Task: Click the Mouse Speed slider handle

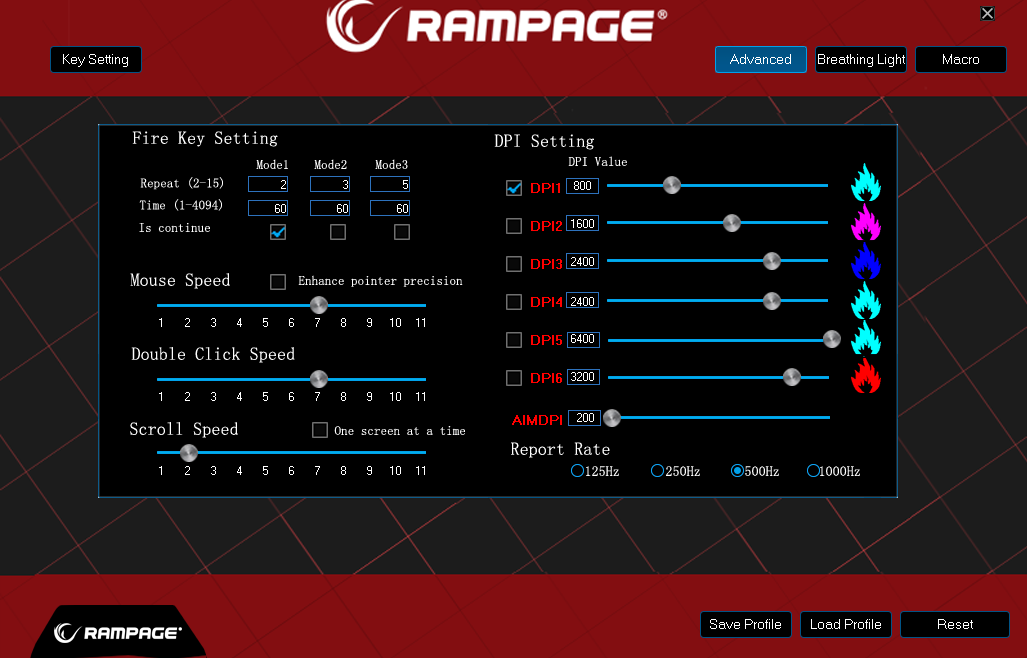Action: click(x=318, y=305)
